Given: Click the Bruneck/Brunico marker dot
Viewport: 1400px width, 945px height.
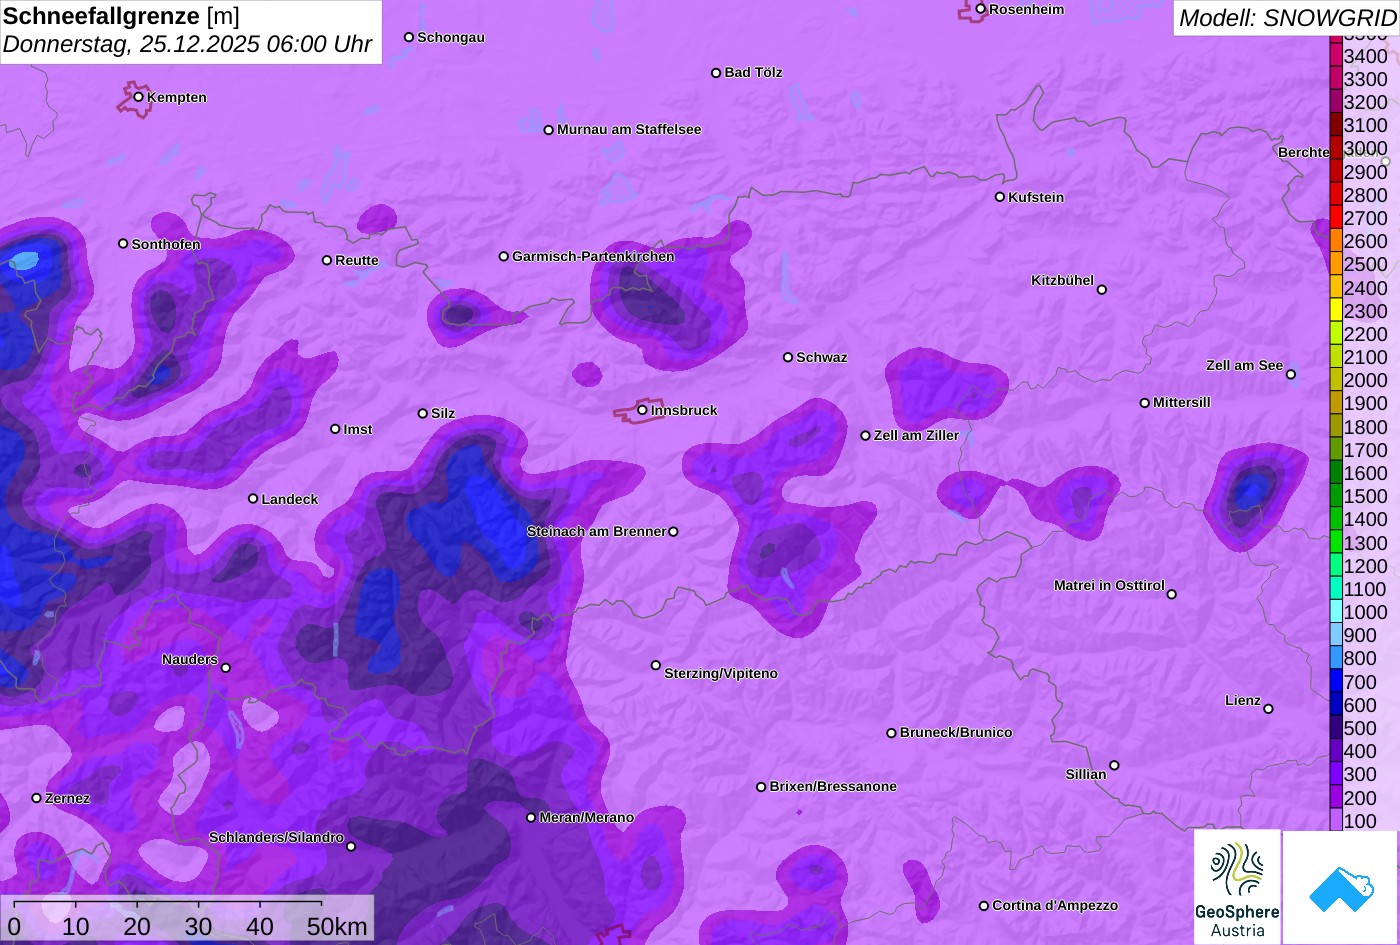Looking at the screenshot, I should [892, 733].
